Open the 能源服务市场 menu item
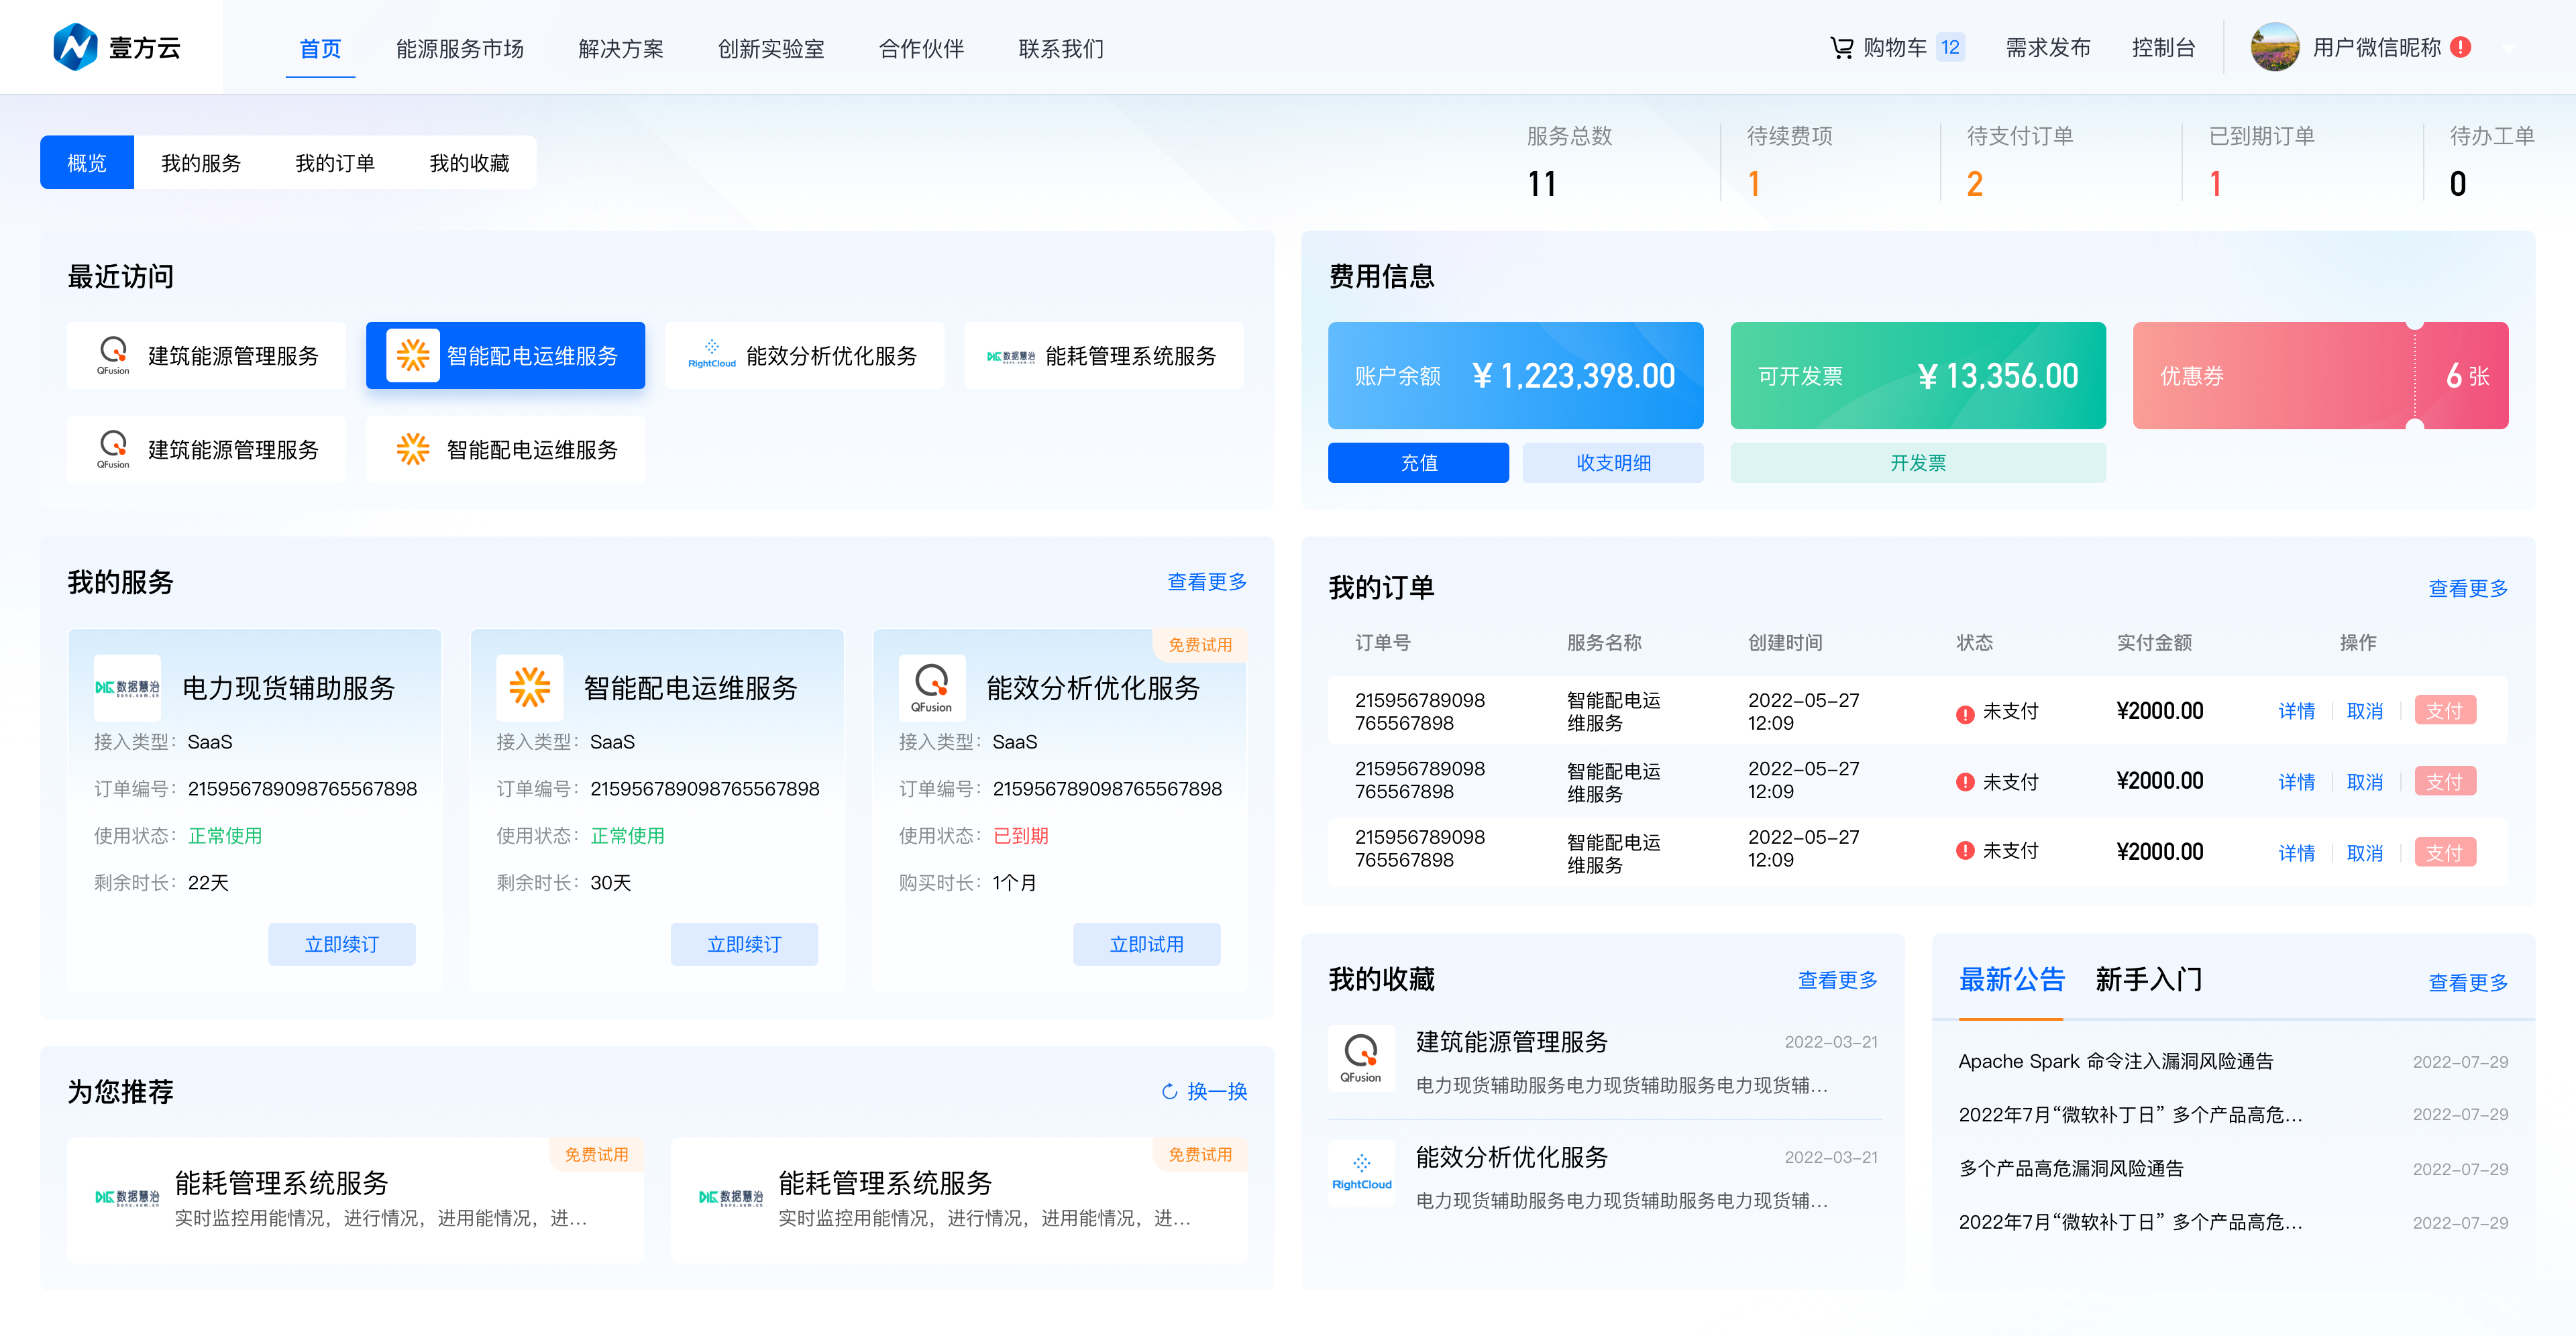Image resolution: width=2576 pixels, height=1336 pixels. click(460, 48)
